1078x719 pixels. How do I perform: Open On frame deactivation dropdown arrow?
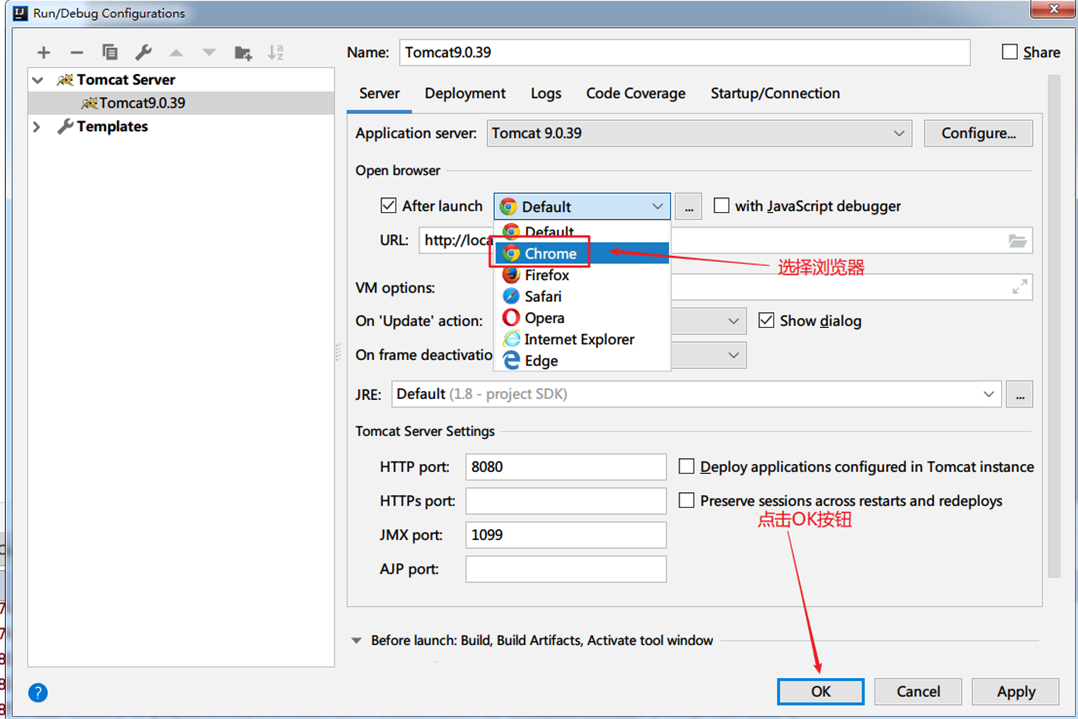(x=734, y=355)
